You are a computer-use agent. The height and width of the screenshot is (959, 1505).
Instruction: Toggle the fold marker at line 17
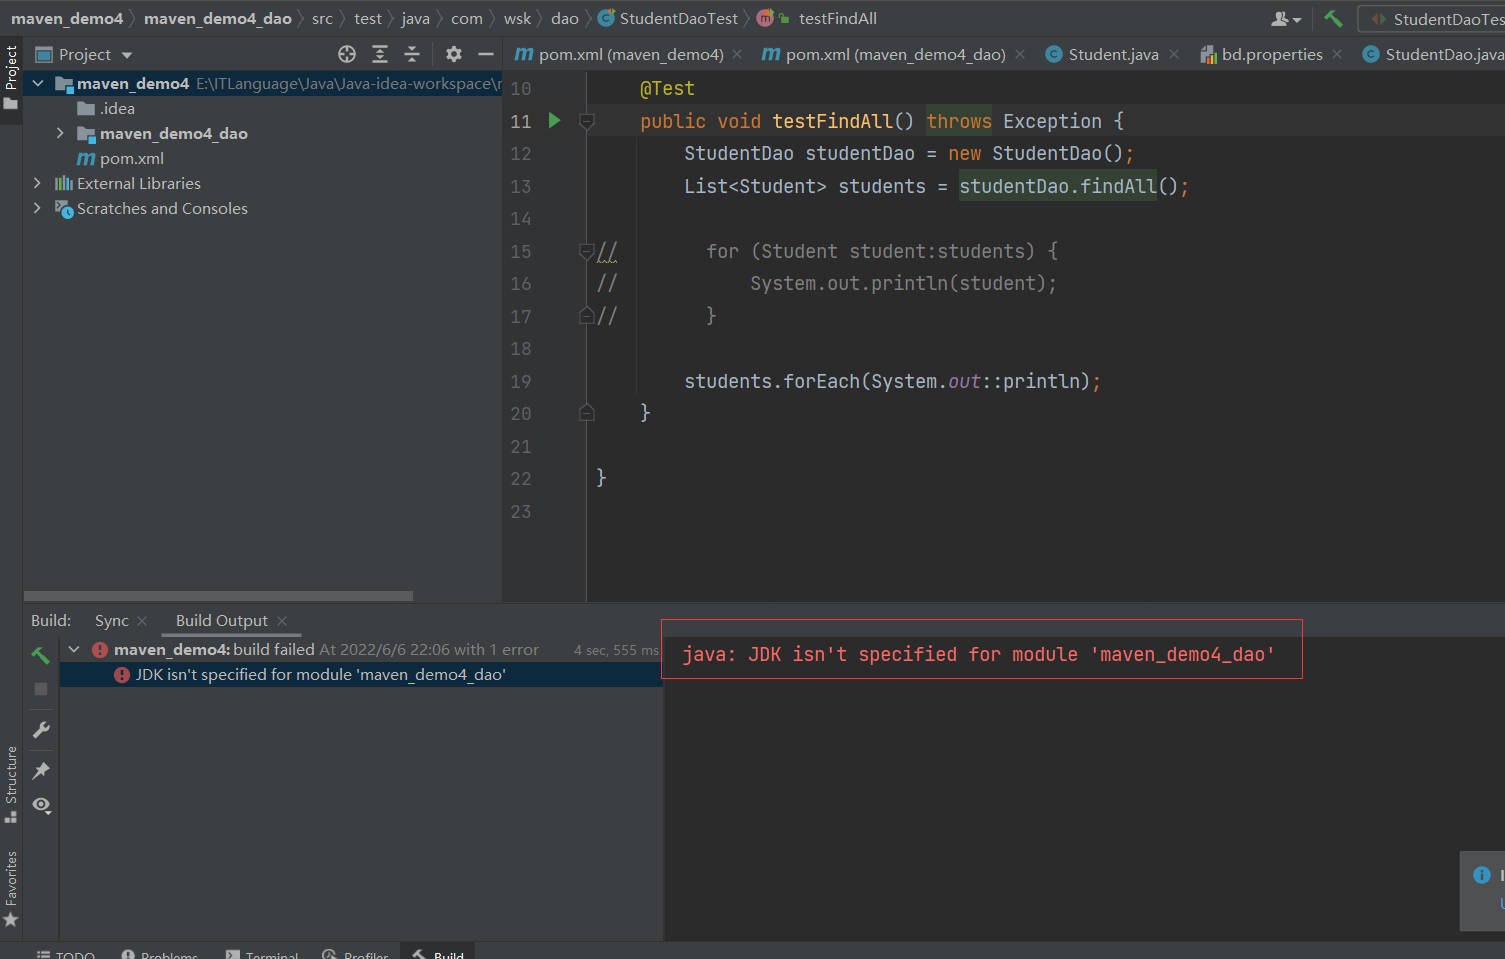[x=587, y=316]
